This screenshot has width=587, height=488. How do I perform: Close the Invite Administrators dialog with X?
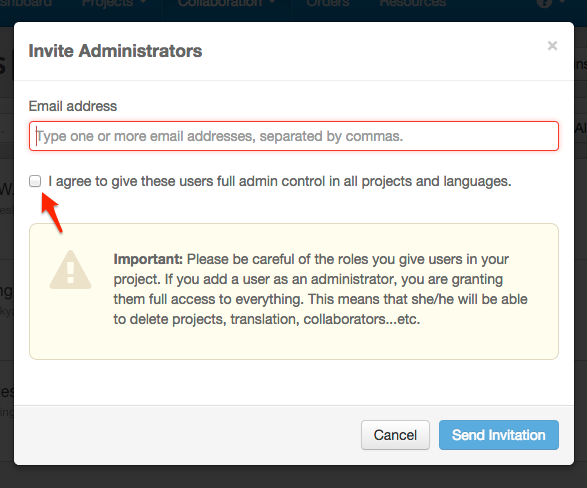(x=552, y=46)
